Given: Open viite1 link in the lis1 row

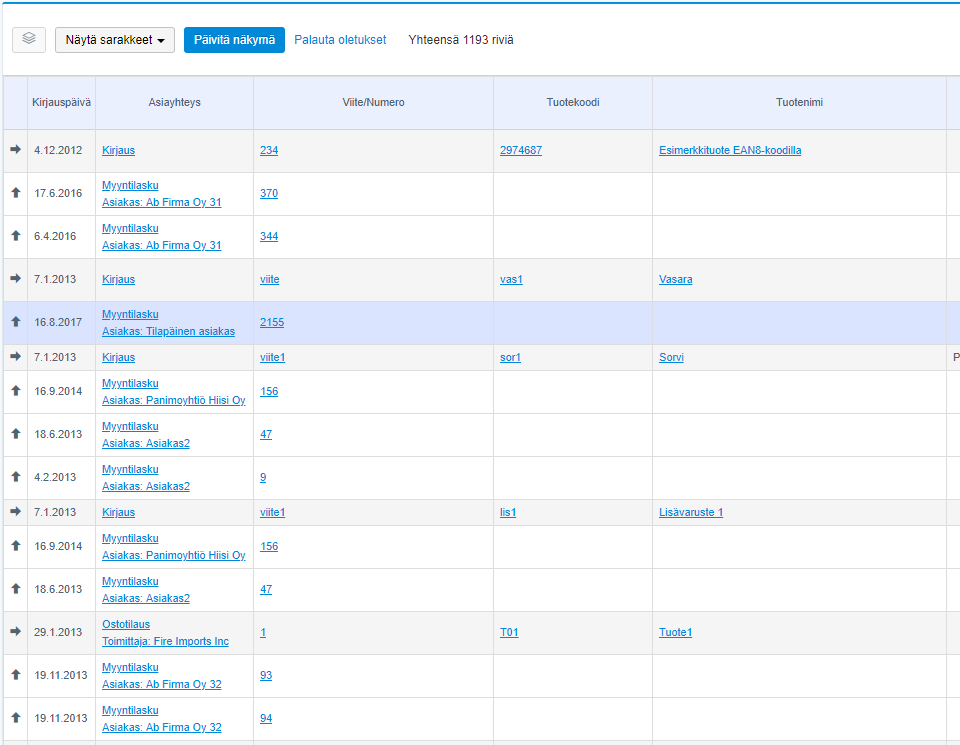Looking at the screenshot, I should [x=272, y=512].
